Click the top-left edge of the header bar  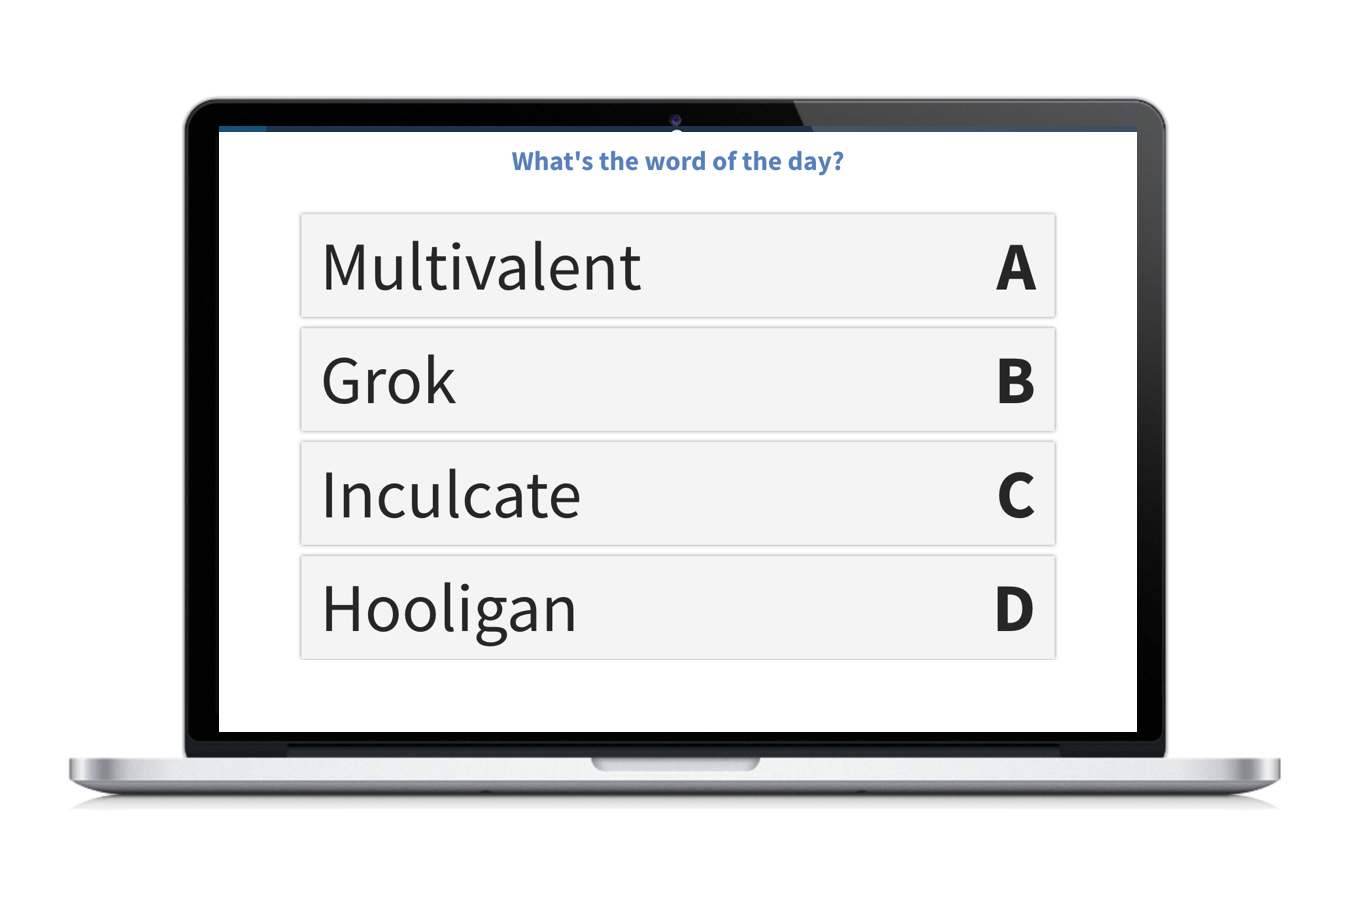coord(240,130)
